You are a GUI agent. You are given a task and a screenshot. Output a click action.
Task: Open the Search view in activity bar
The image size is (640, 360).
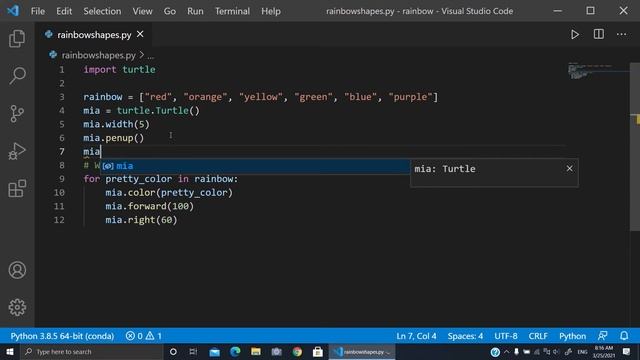(17, 76)
